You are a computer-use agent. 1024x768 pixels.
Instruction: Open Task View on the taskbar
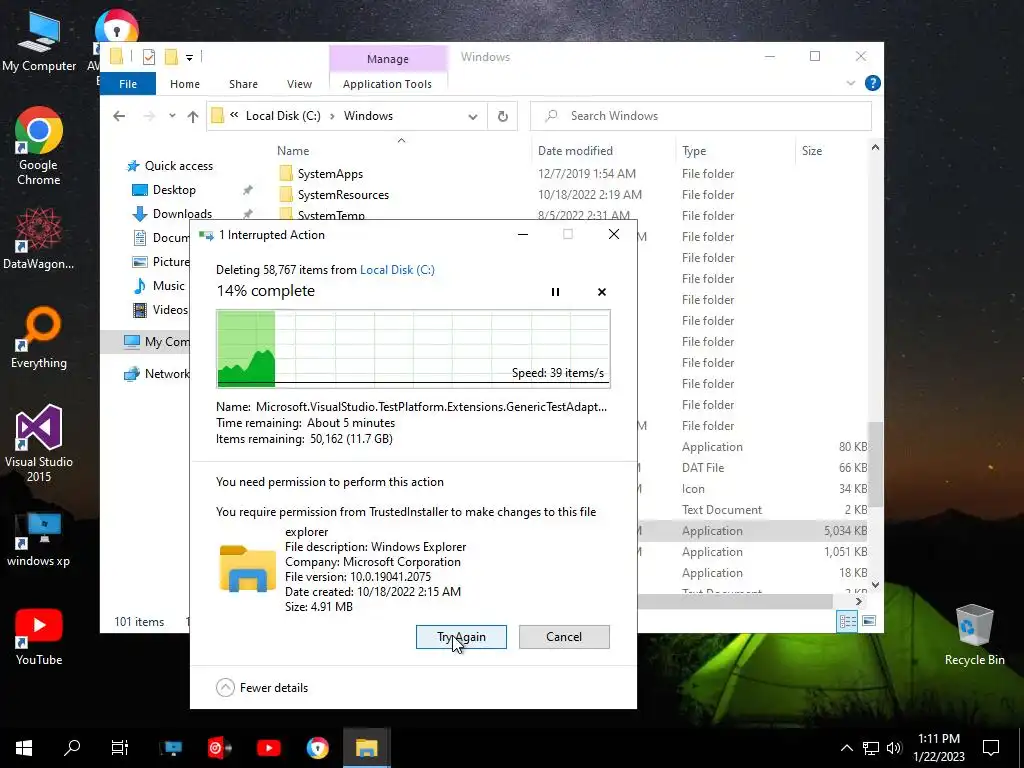120,748
